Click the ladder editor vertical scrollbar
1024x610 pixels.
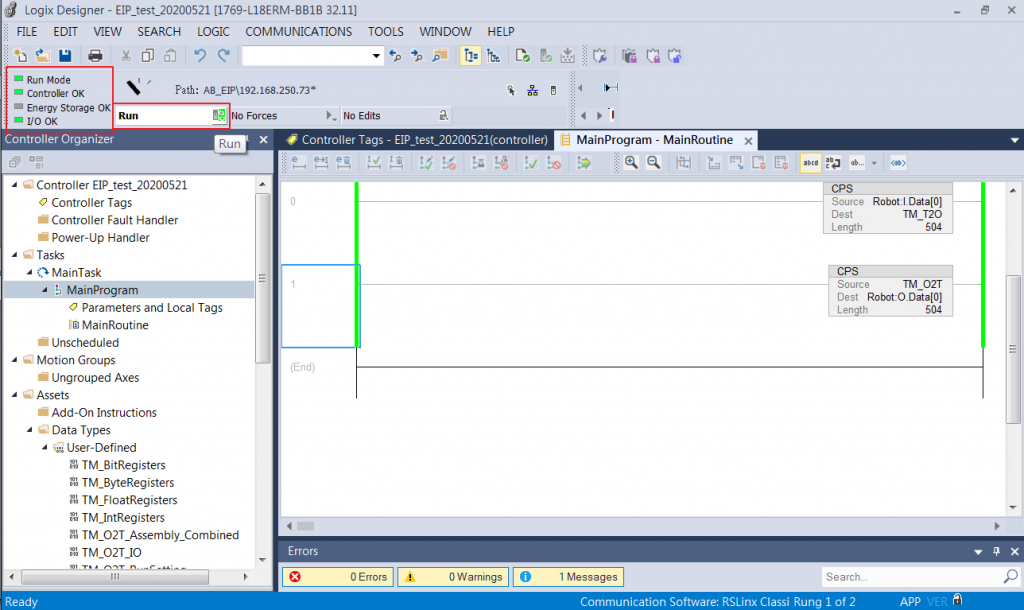(1012, 350)
